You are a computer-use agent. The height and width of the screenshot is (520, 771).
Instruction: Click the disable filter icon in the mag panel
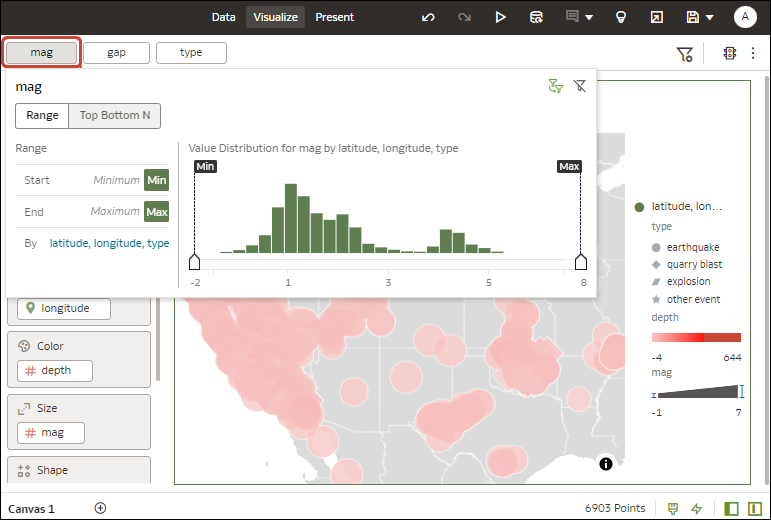[580, 86]
